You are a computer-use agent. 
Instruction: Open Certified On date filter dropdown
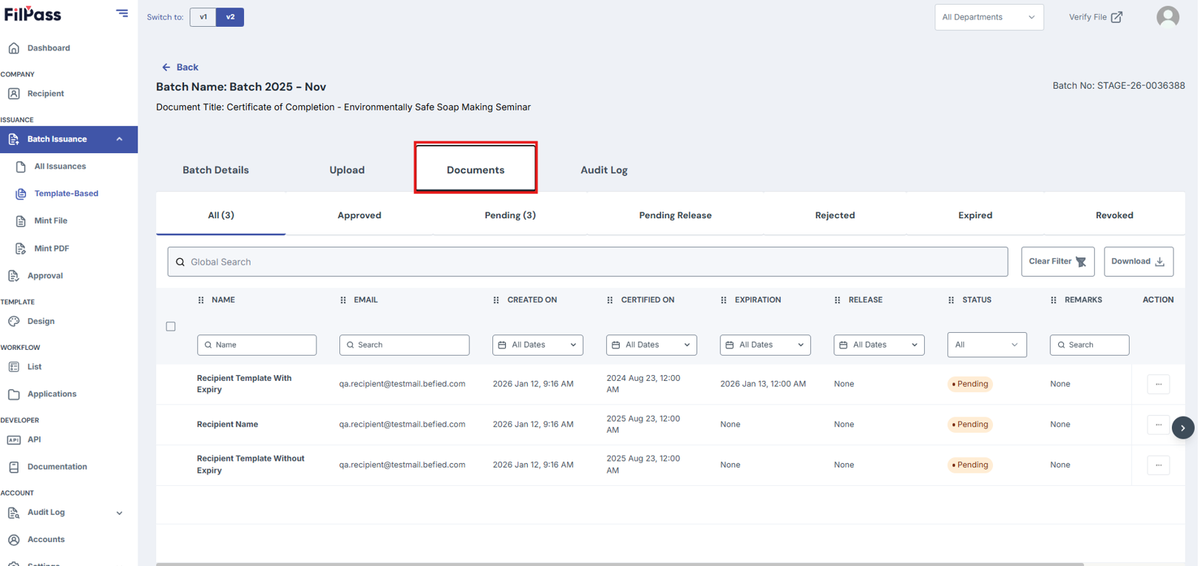(651, 345)
